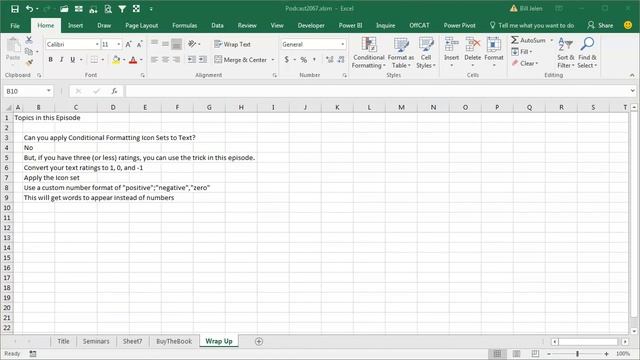The image size is (640, 360).
Task: Apply Percent Style formatting
Action: (304, 60)
